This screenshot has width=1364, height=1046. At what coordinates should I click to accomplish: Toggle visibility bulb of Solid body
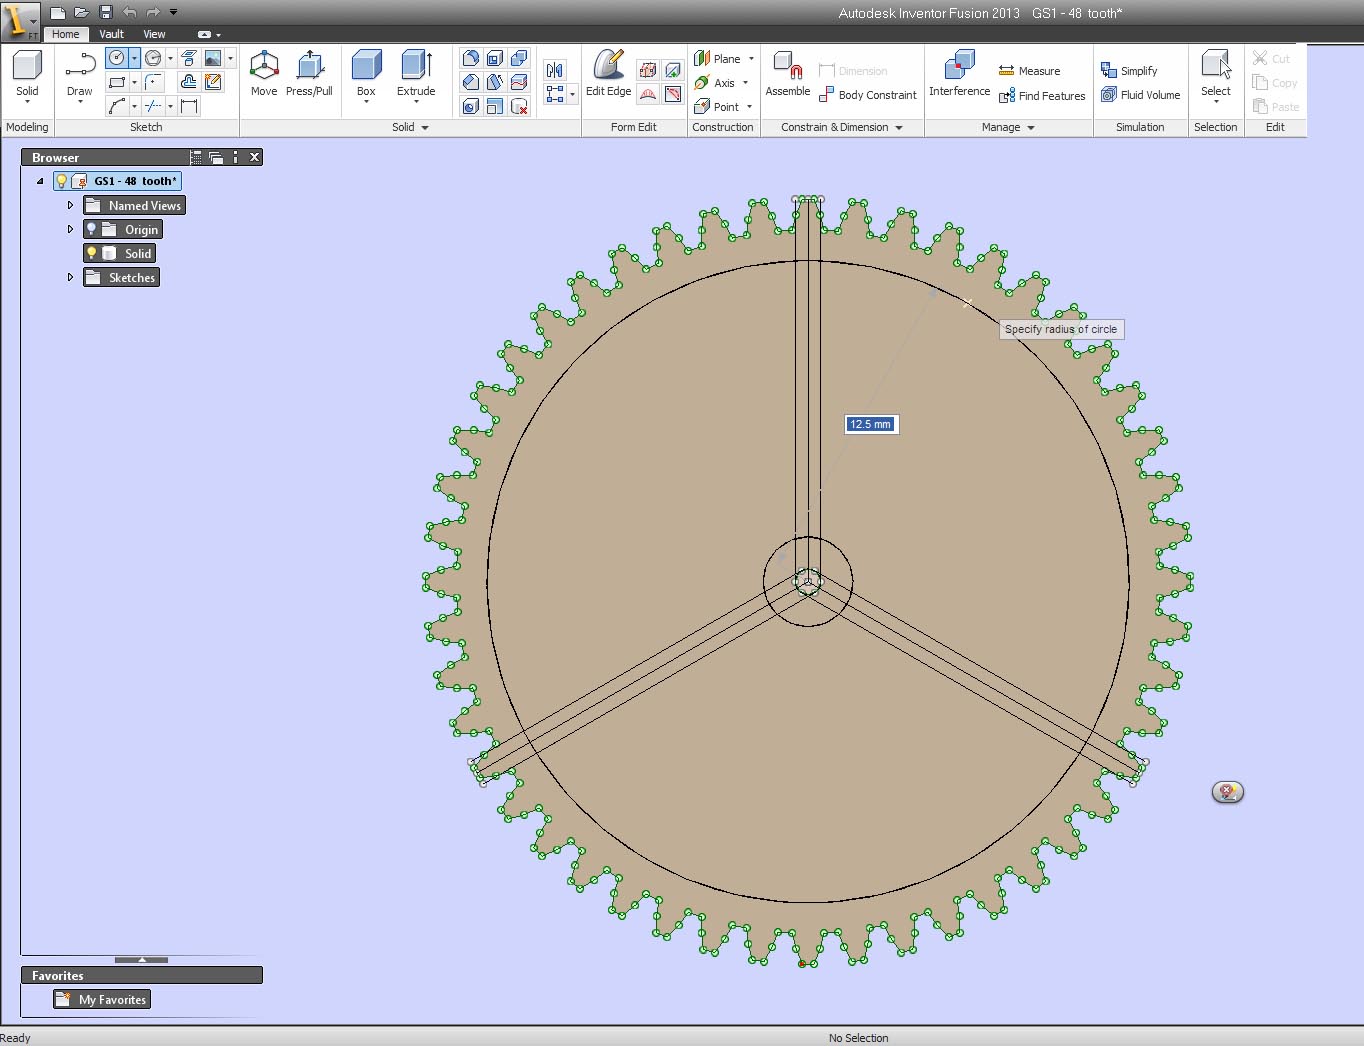91,253
